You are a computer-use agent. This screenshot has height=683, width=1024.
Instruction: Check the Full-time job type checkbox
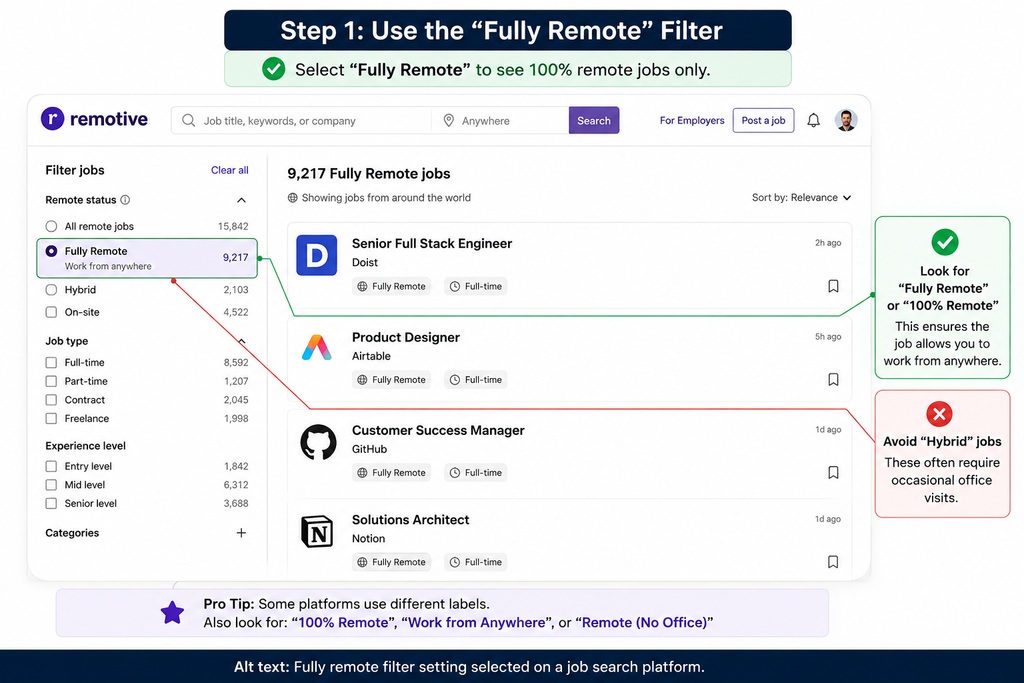(x=51, y=362)
